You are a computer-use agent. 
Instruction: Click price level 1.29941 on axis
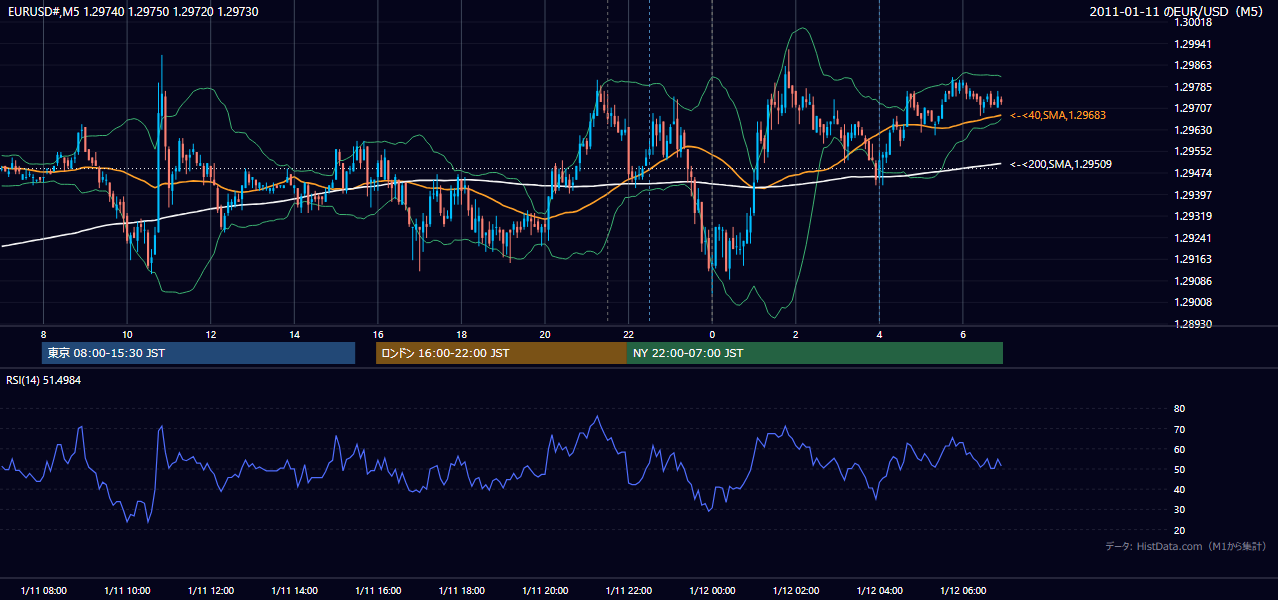click(1193, 44)
